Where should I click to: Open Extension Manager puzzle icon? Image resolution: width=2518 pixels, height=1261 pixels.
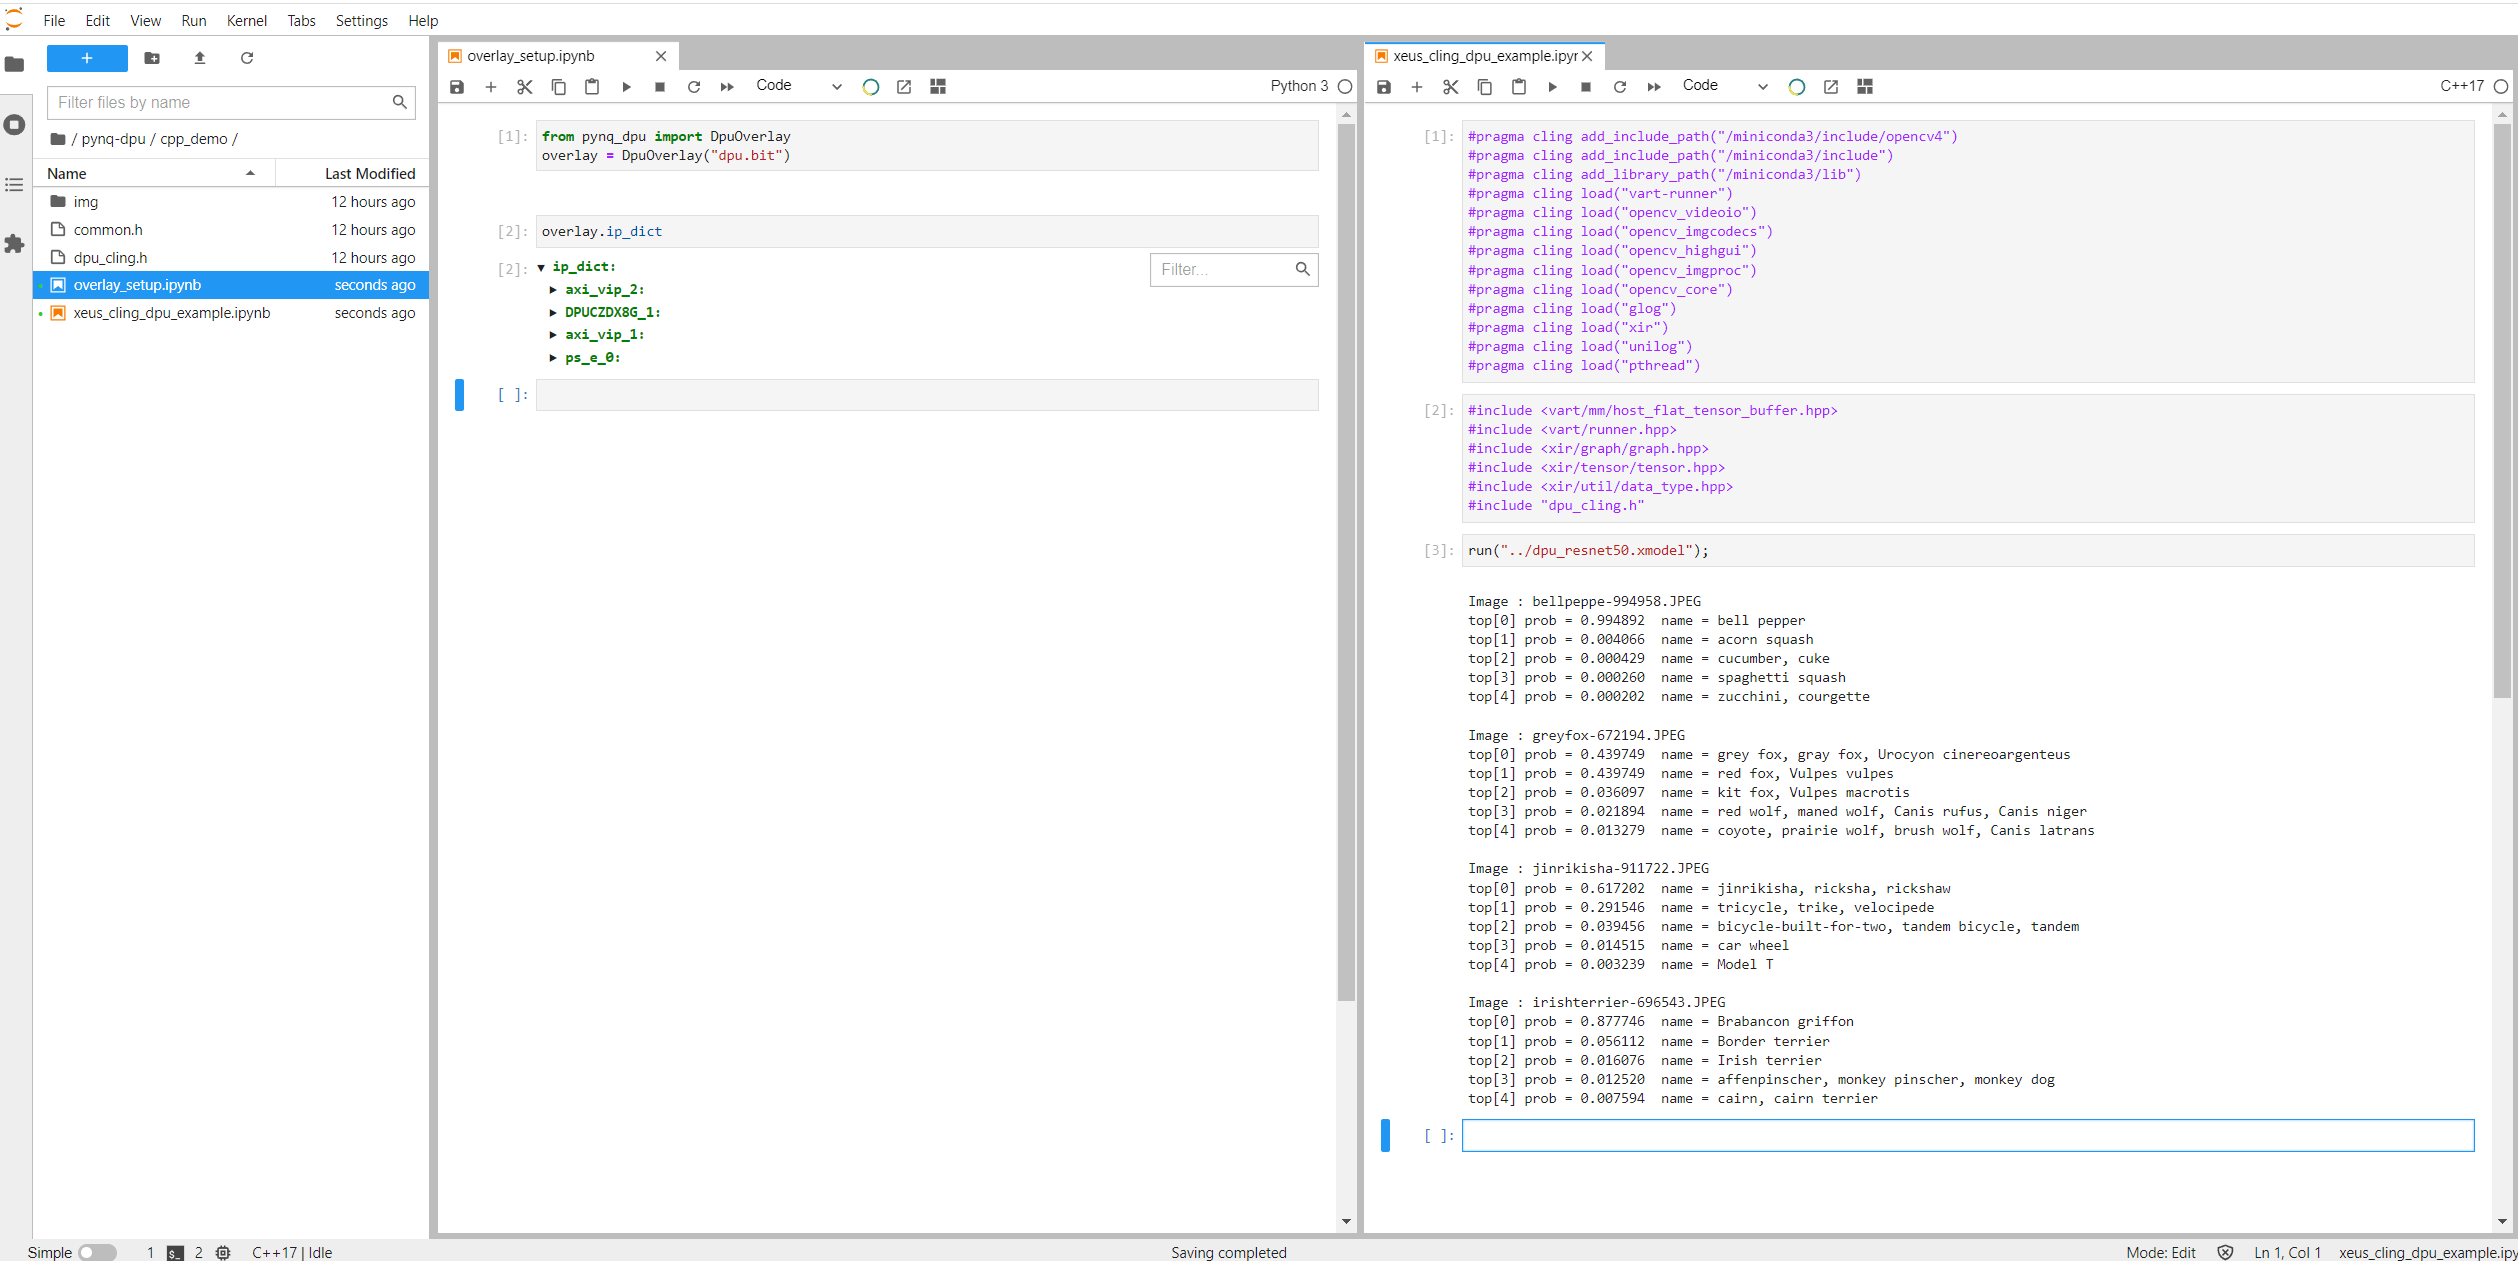(x=15, y=244)
